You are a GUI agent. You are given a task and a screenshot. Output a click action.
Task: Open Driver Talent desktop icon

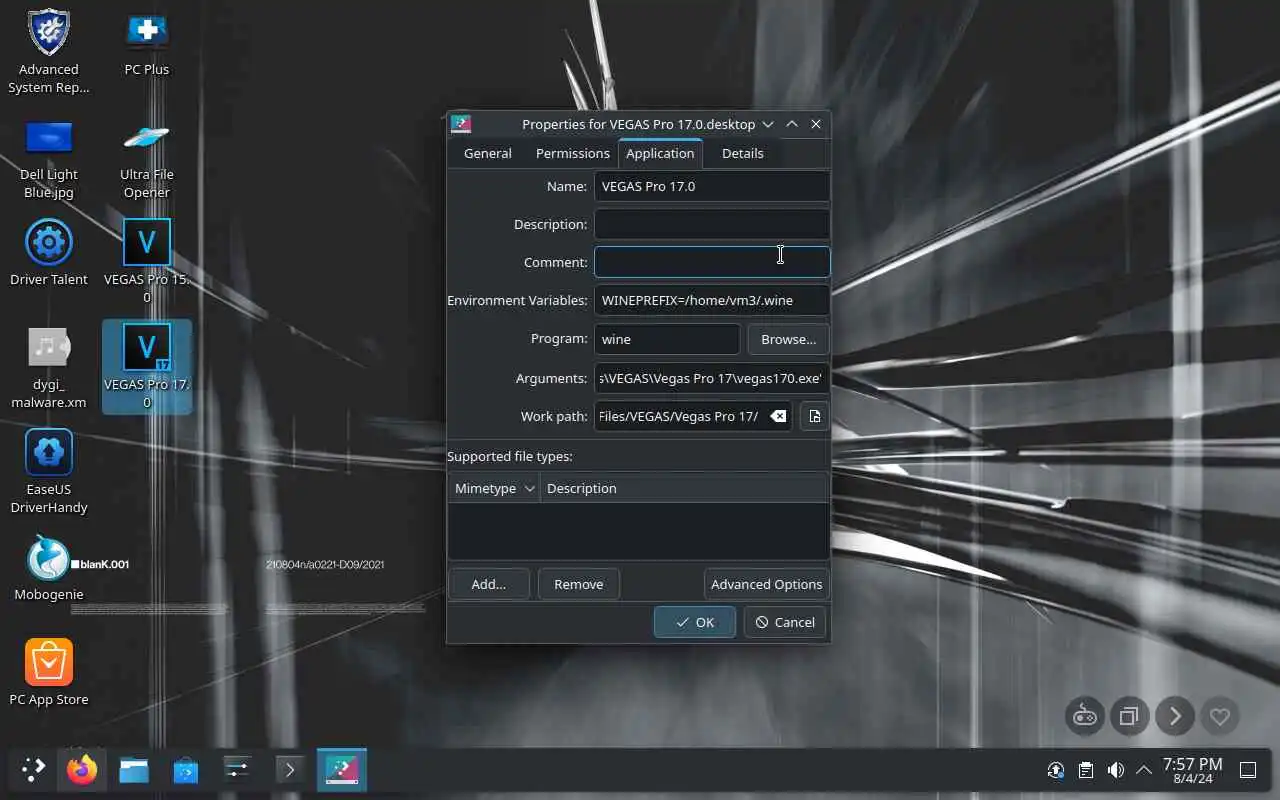48,252
